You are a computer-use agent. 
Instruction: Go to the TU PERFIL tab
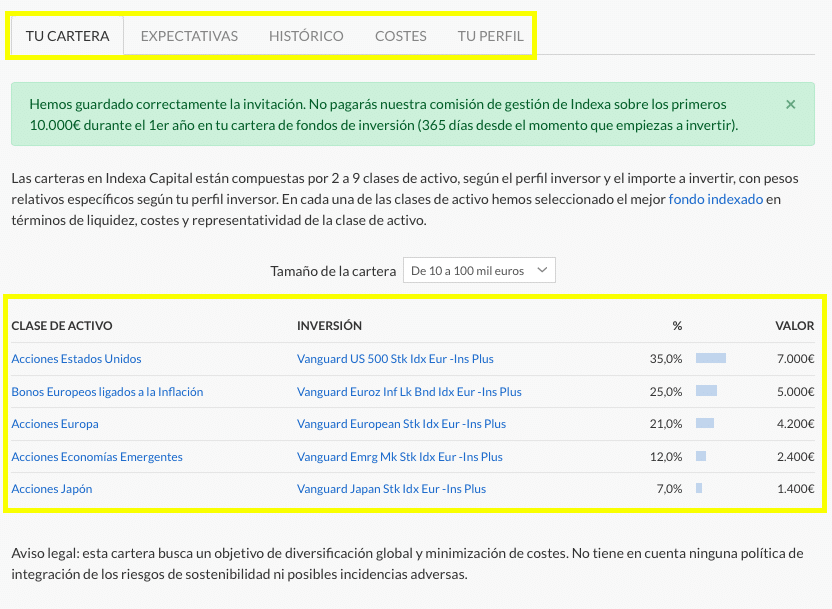pyautogui.click(x=490, y=36)
